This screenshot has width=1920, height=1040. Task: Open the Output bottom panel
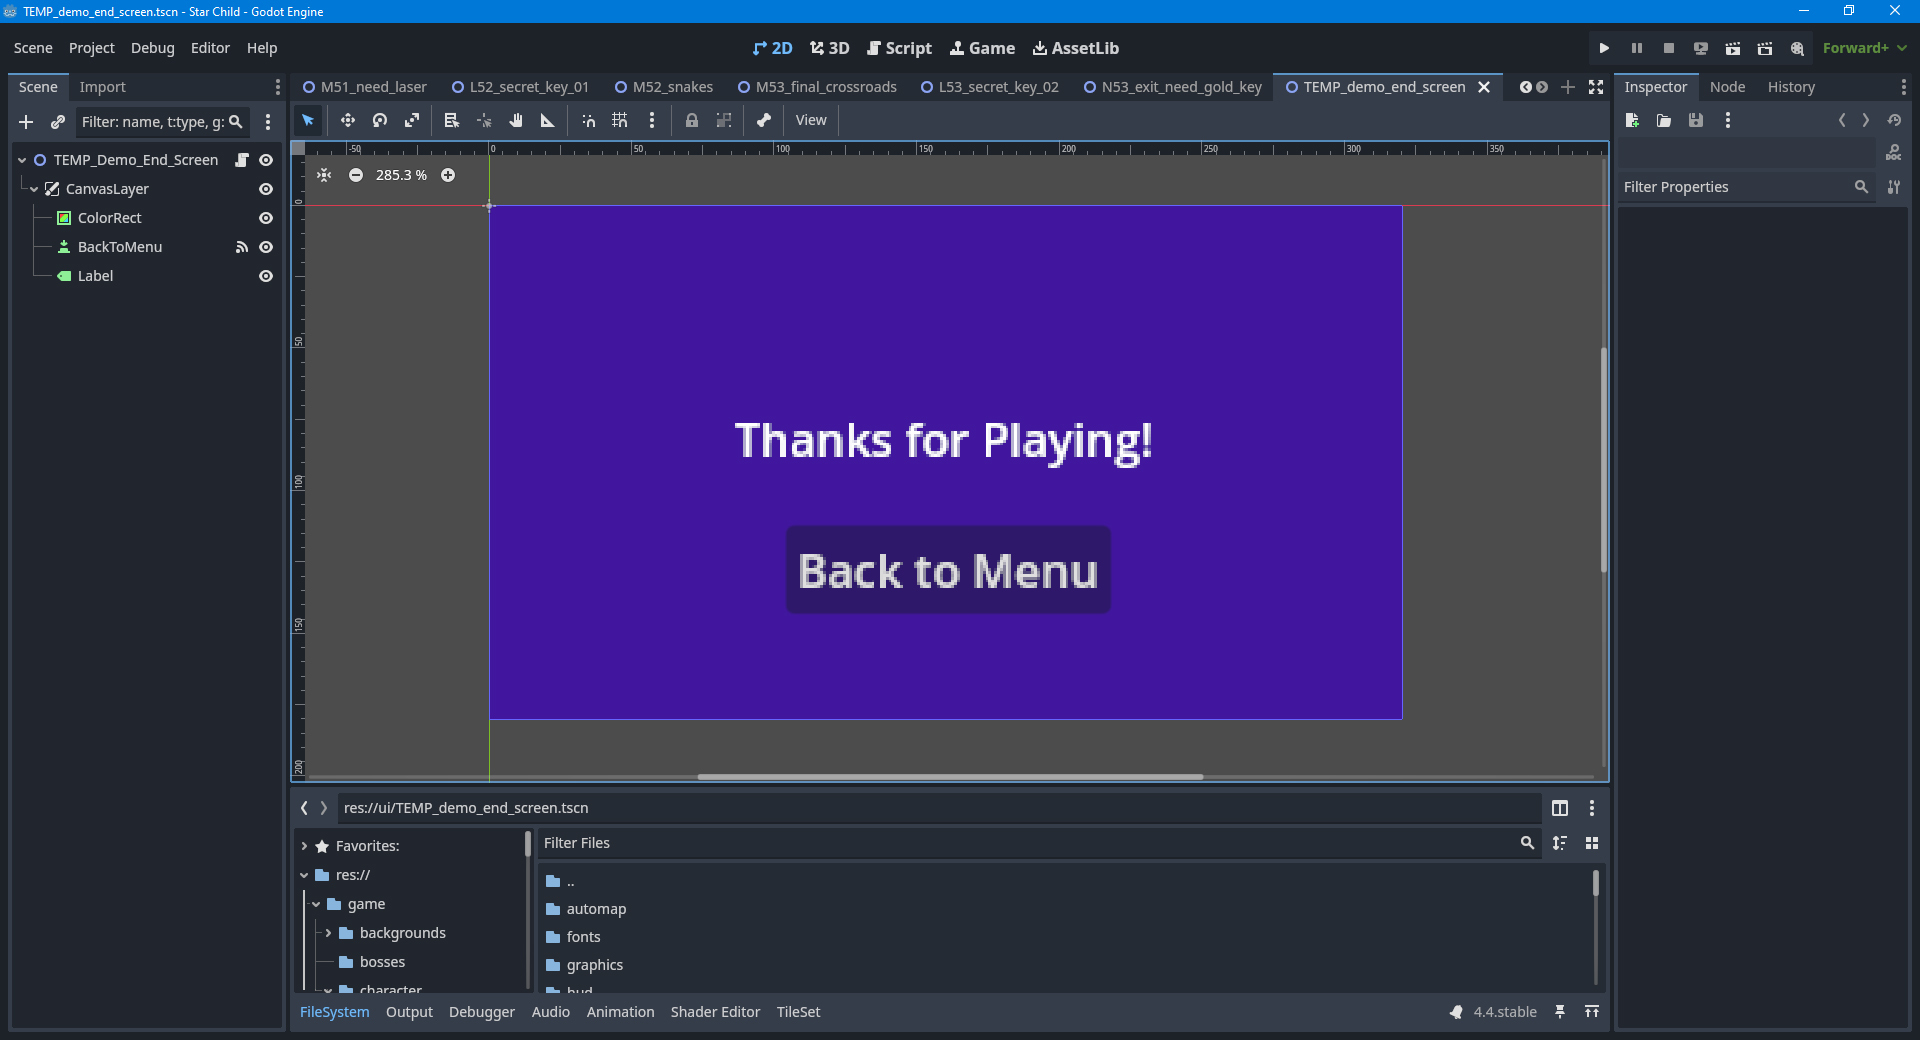(x=409, y=1012)
